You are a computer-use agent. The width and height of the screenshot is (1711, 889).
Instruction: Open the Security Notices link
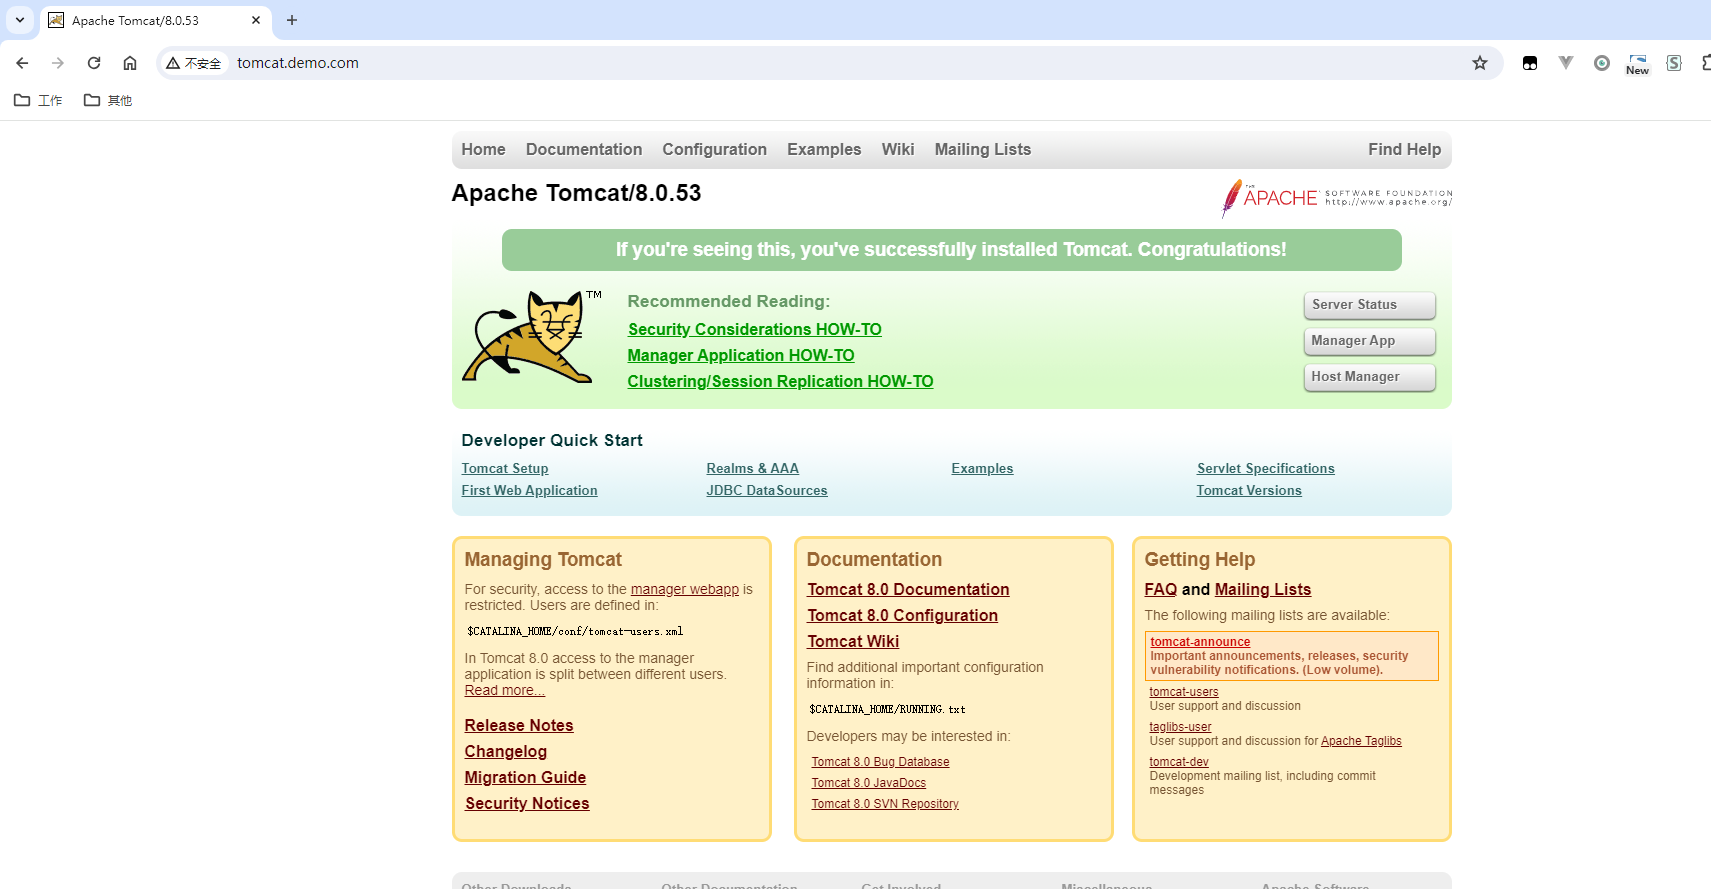coord(527,803)
